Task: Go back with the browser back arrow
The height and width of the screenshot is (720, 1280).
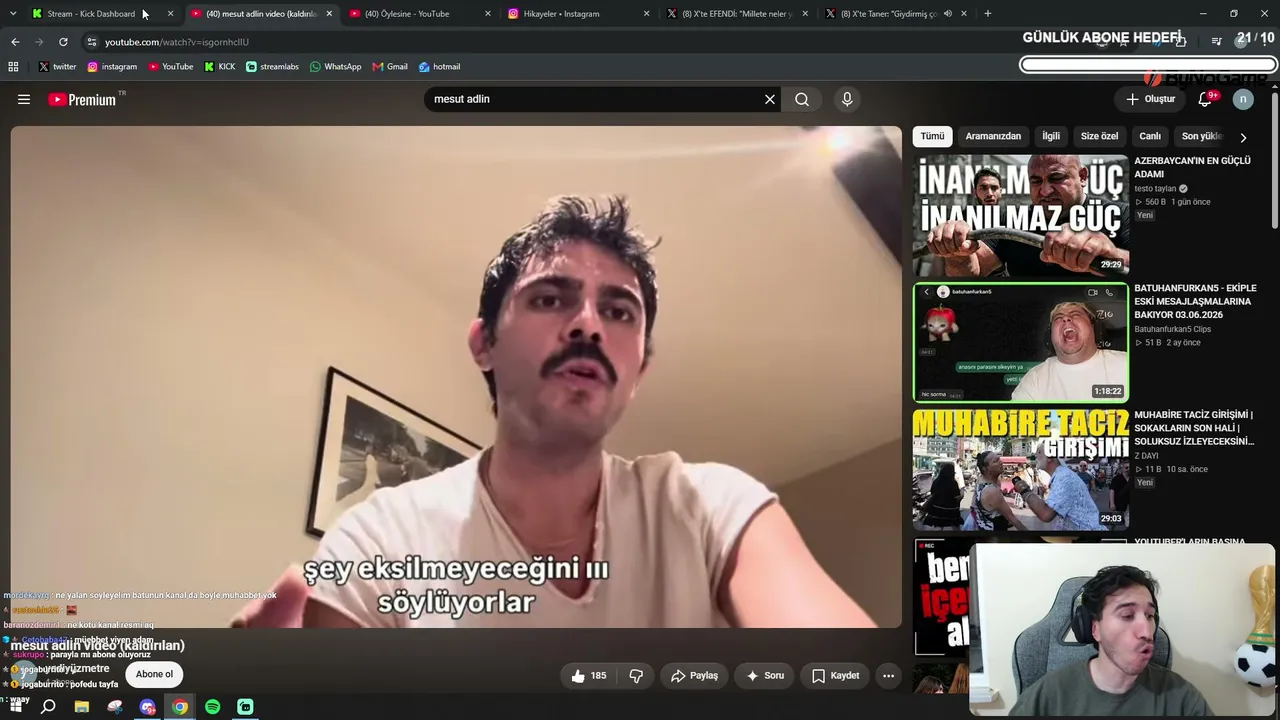Action: point(15,42)
